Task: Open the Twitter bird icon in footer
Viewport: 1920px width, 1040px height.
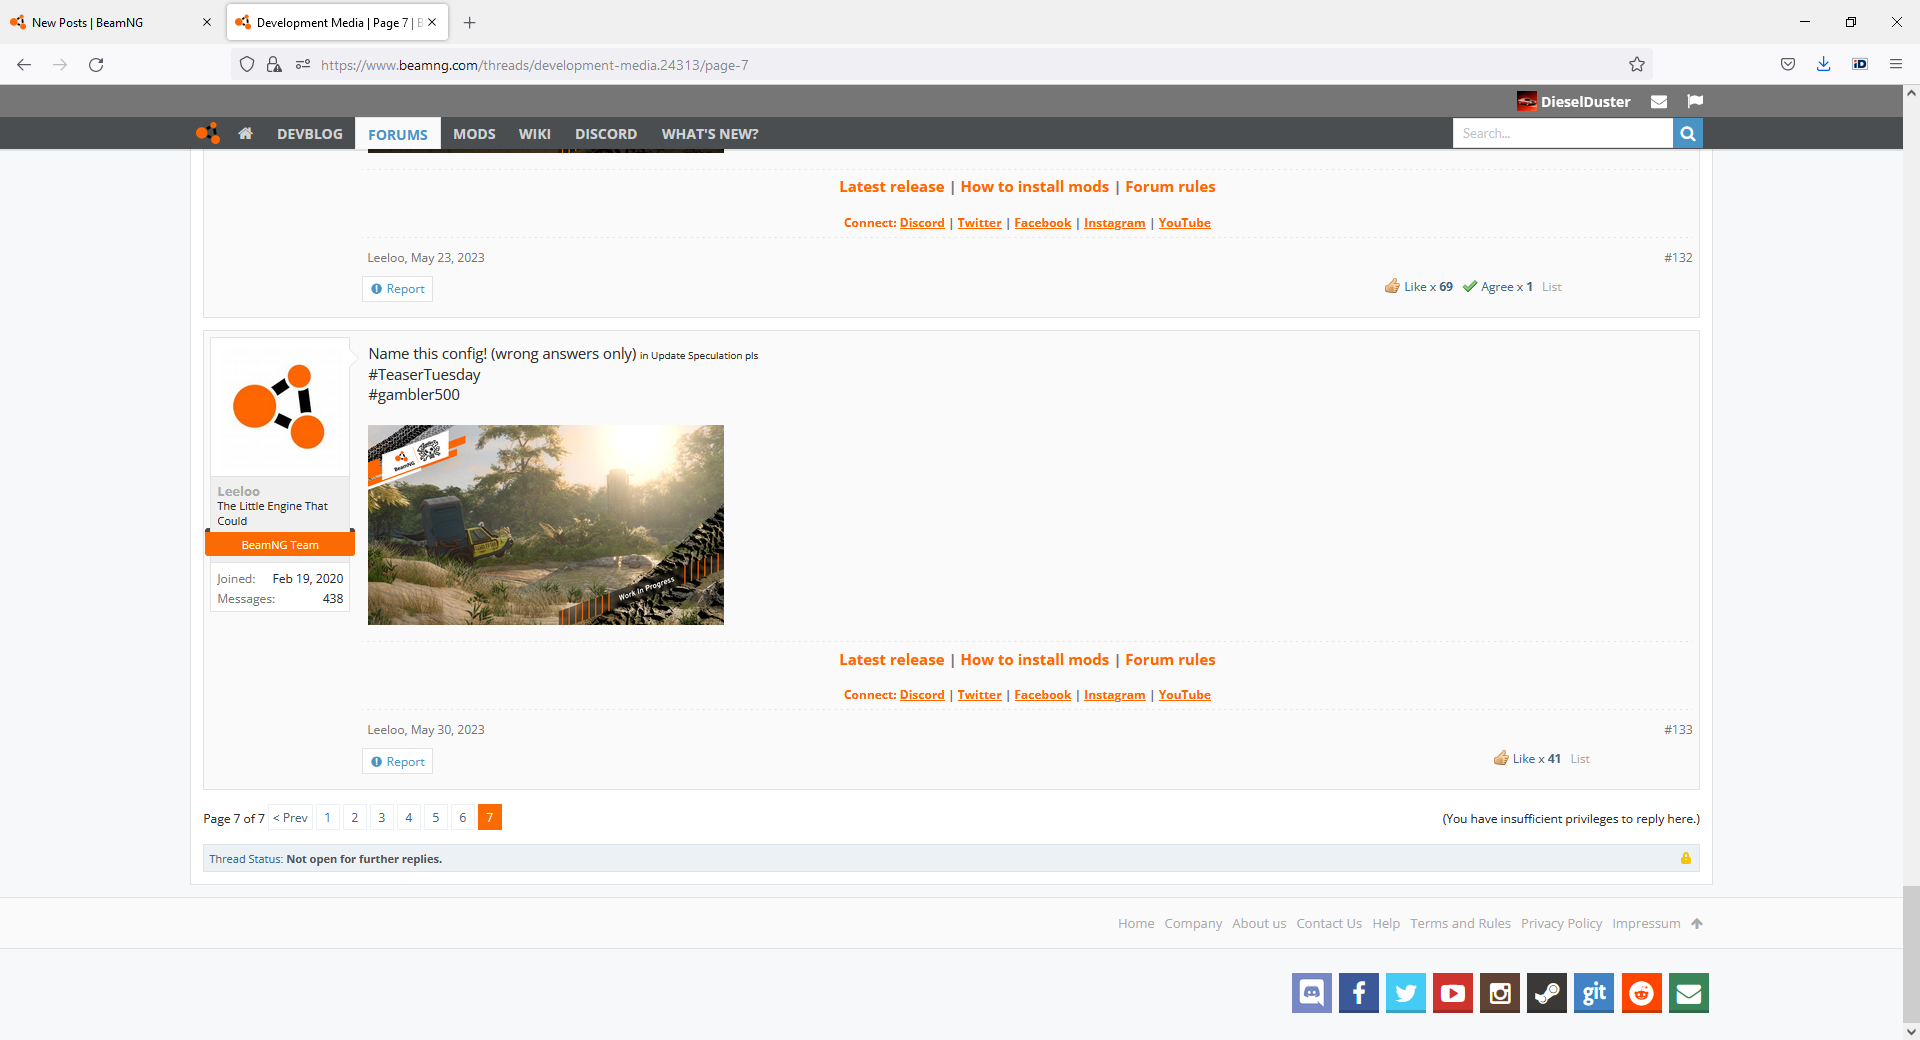Action: 1405,993
